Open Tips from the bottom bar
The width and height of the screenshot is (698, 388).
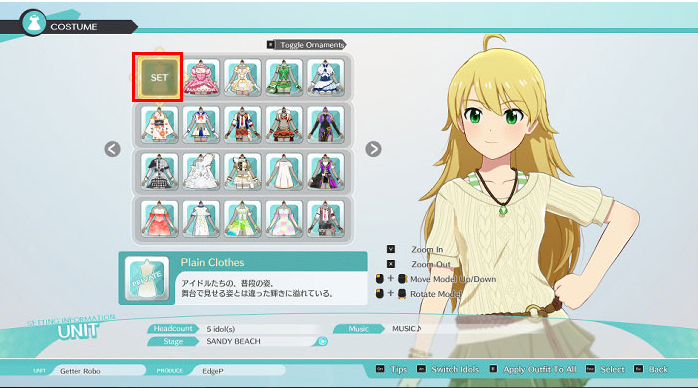[x=392, y=369]
